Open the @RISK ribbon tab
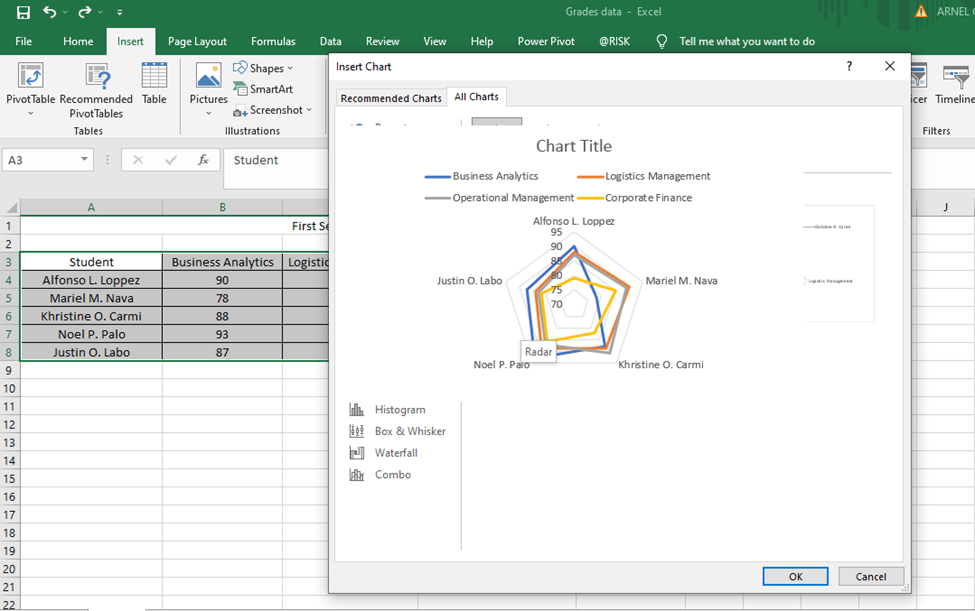Image resolution: width=975 pixels, height=611 pixels. pyautogui.click(x=614, y=42)
